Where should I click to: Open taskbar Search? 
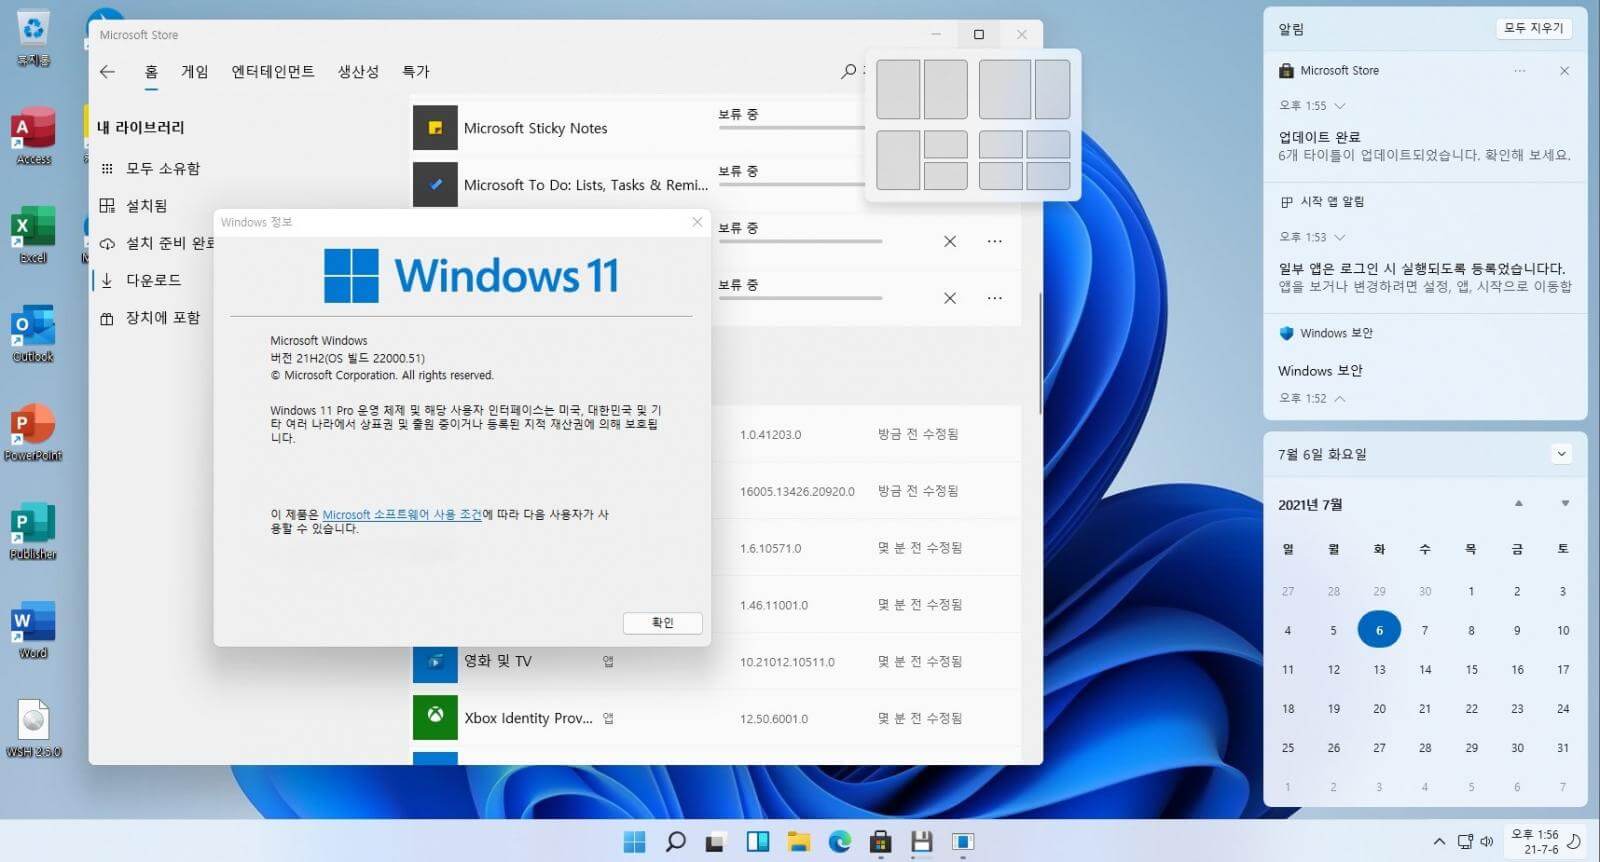click(x=675, y=842)
